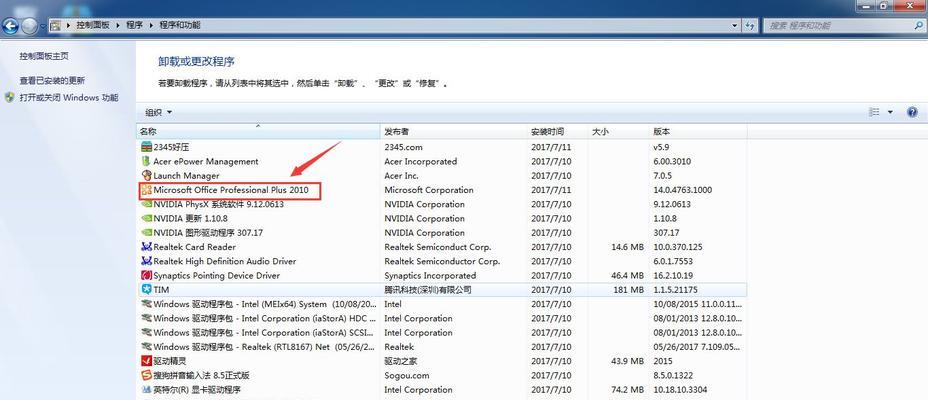
Task: Select the Microsoft Office Professional Plus icon
Action: coord(146,190)
